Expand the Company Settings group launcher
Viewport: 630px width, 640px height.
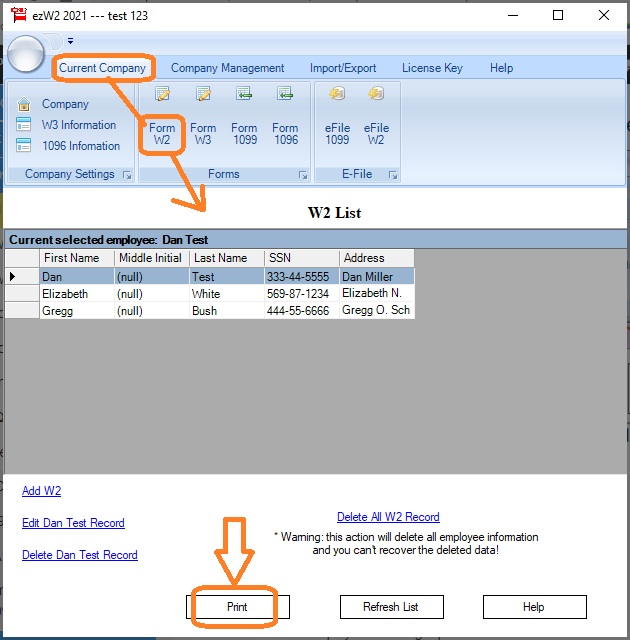pos(127,175)
